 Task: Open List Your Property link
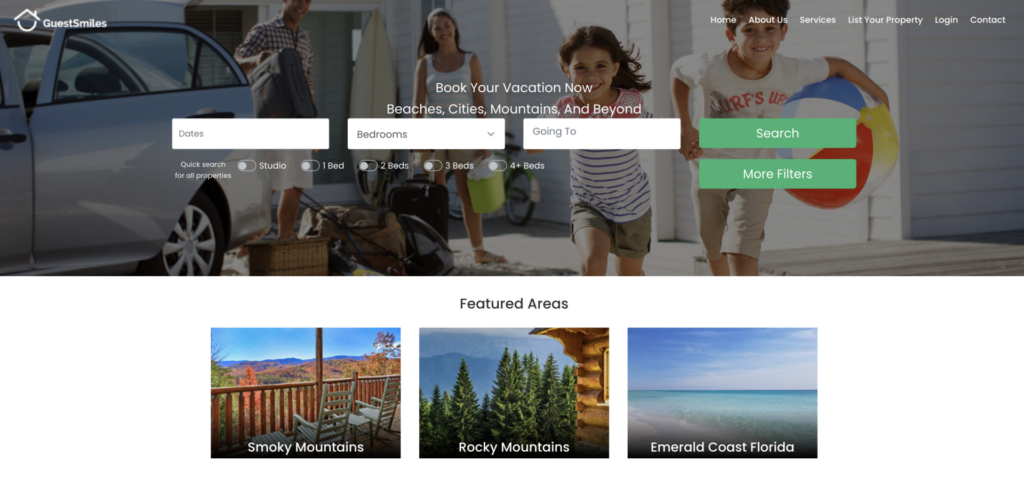(x=885, y=20)
